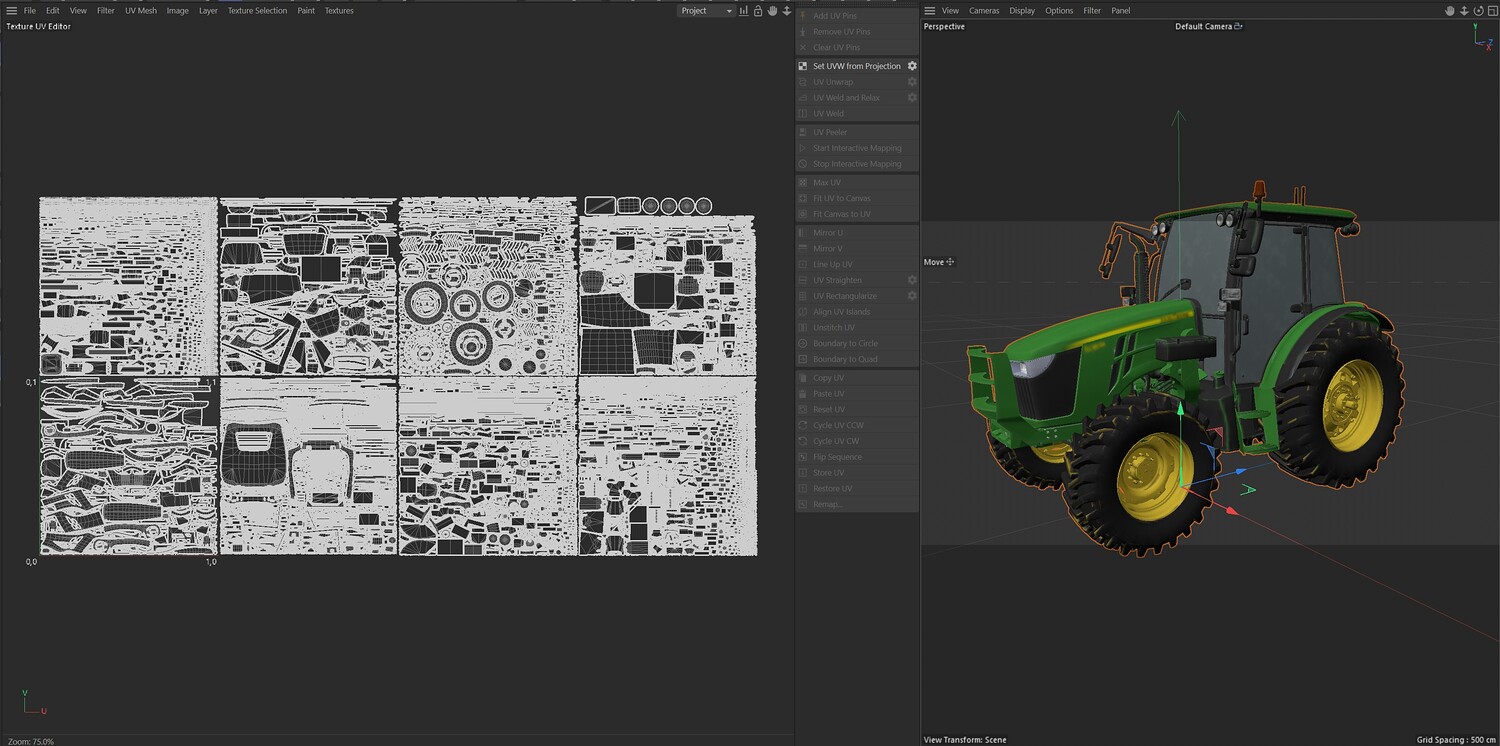Screen dimensions: 1500x746
Task: Open the Panel menu
Action: coord(1121,11)
